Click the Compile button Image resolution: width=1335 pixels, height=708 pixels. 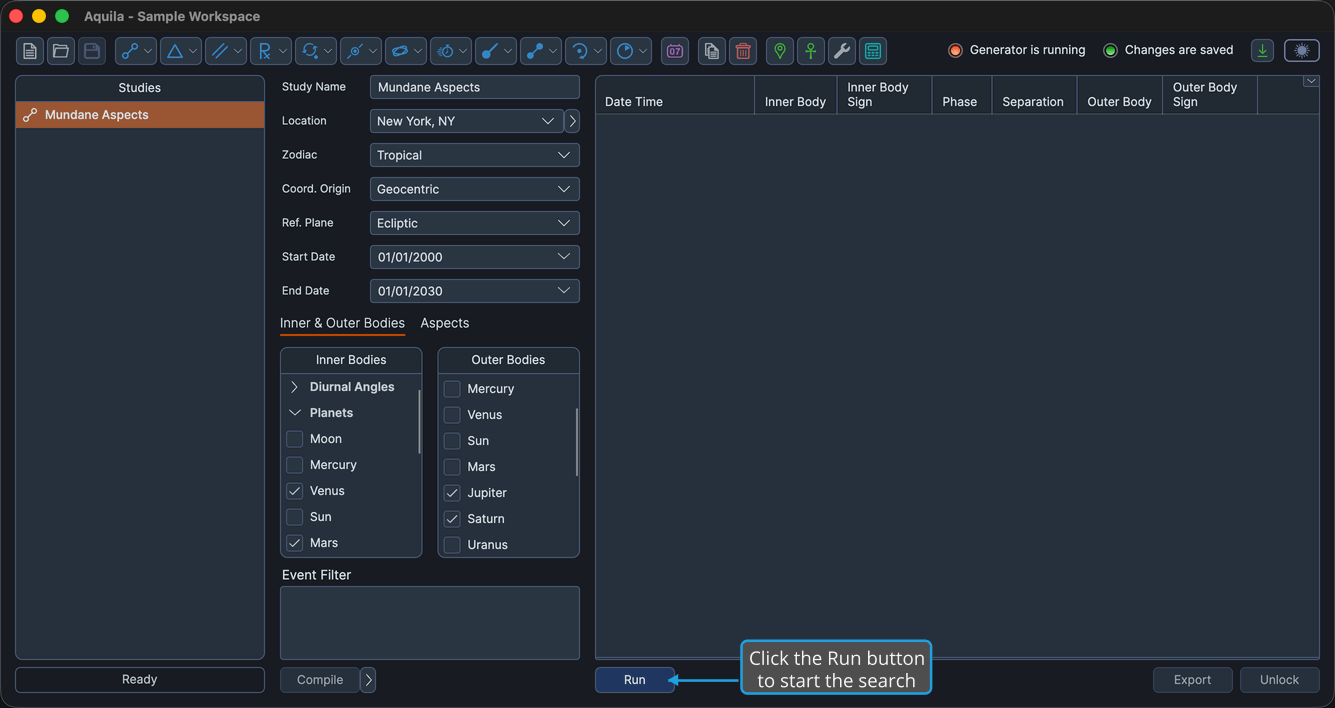tap(320, 680)
